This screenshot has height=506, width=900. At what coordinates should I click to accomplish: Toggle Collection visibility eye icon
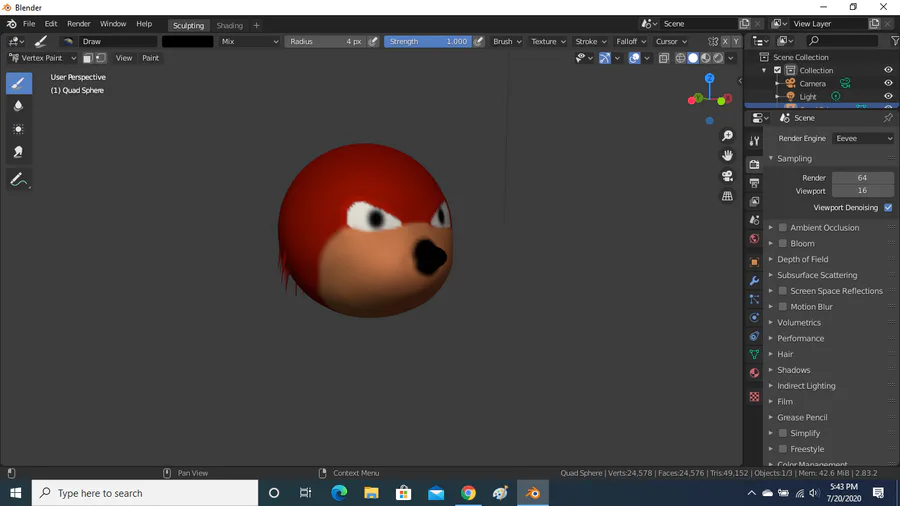[x=888, y=70]
